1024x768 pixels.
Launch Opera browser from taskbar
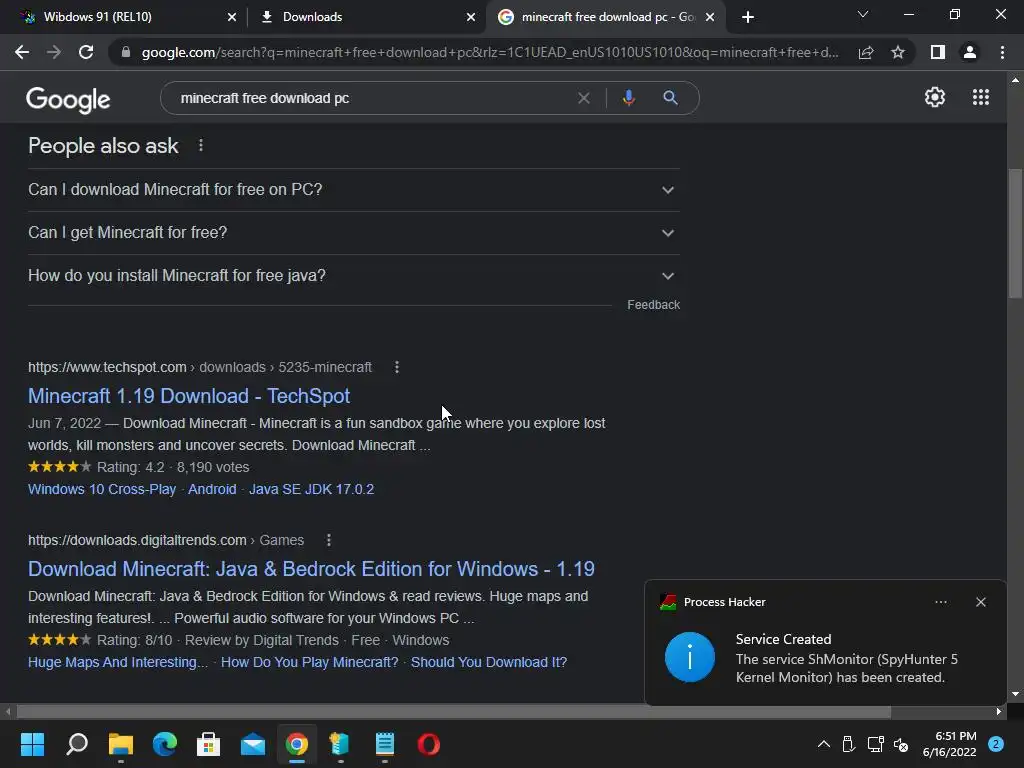[x=428, y=744]
